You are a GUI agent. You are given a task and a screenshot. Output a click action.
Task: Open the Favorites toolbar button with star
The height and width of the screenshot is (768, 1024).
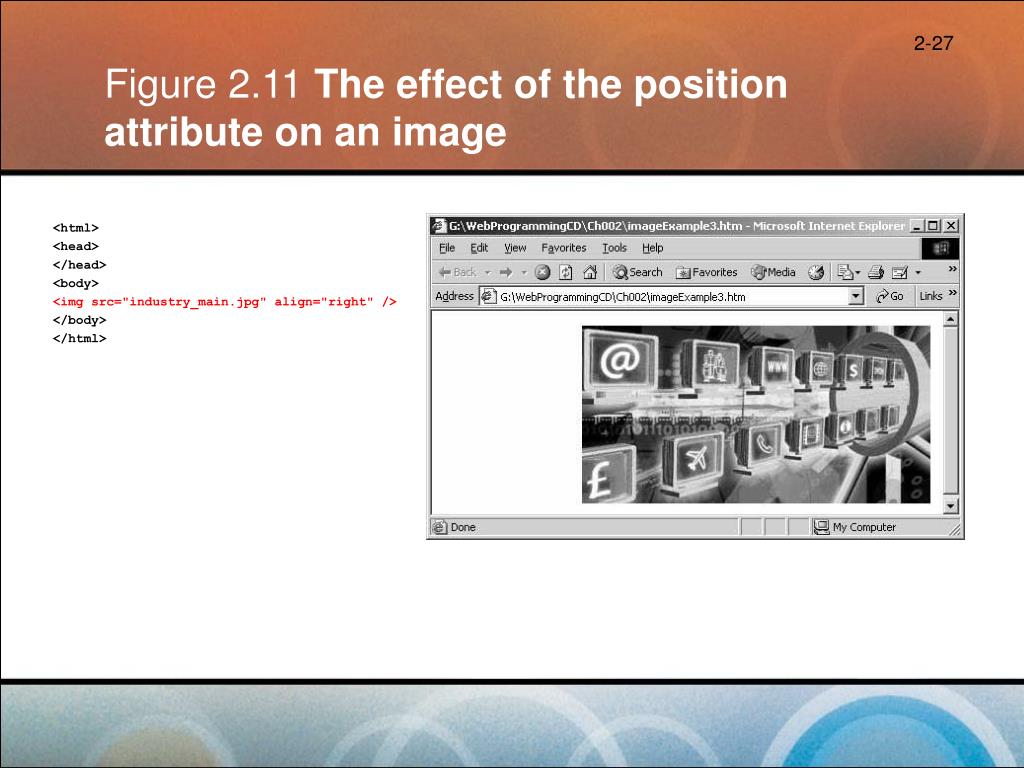(x=707, y=272)
